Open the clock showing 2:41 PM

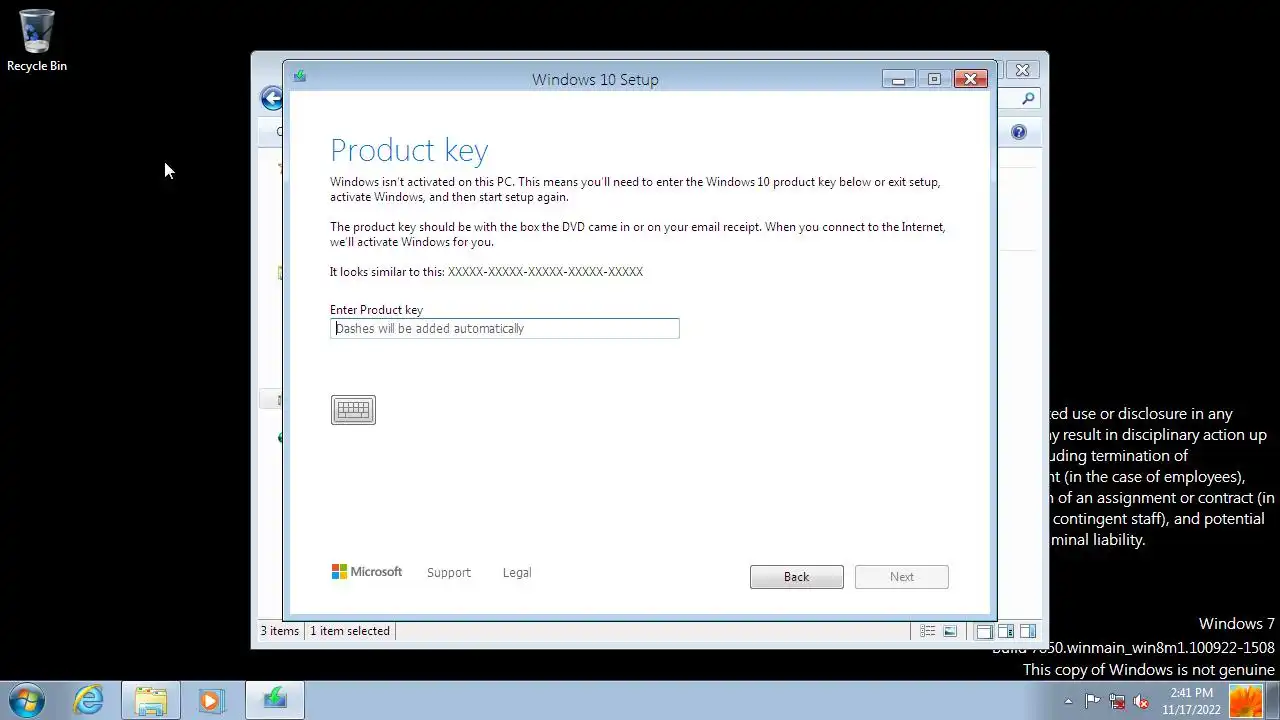[x=1191, y=701]
